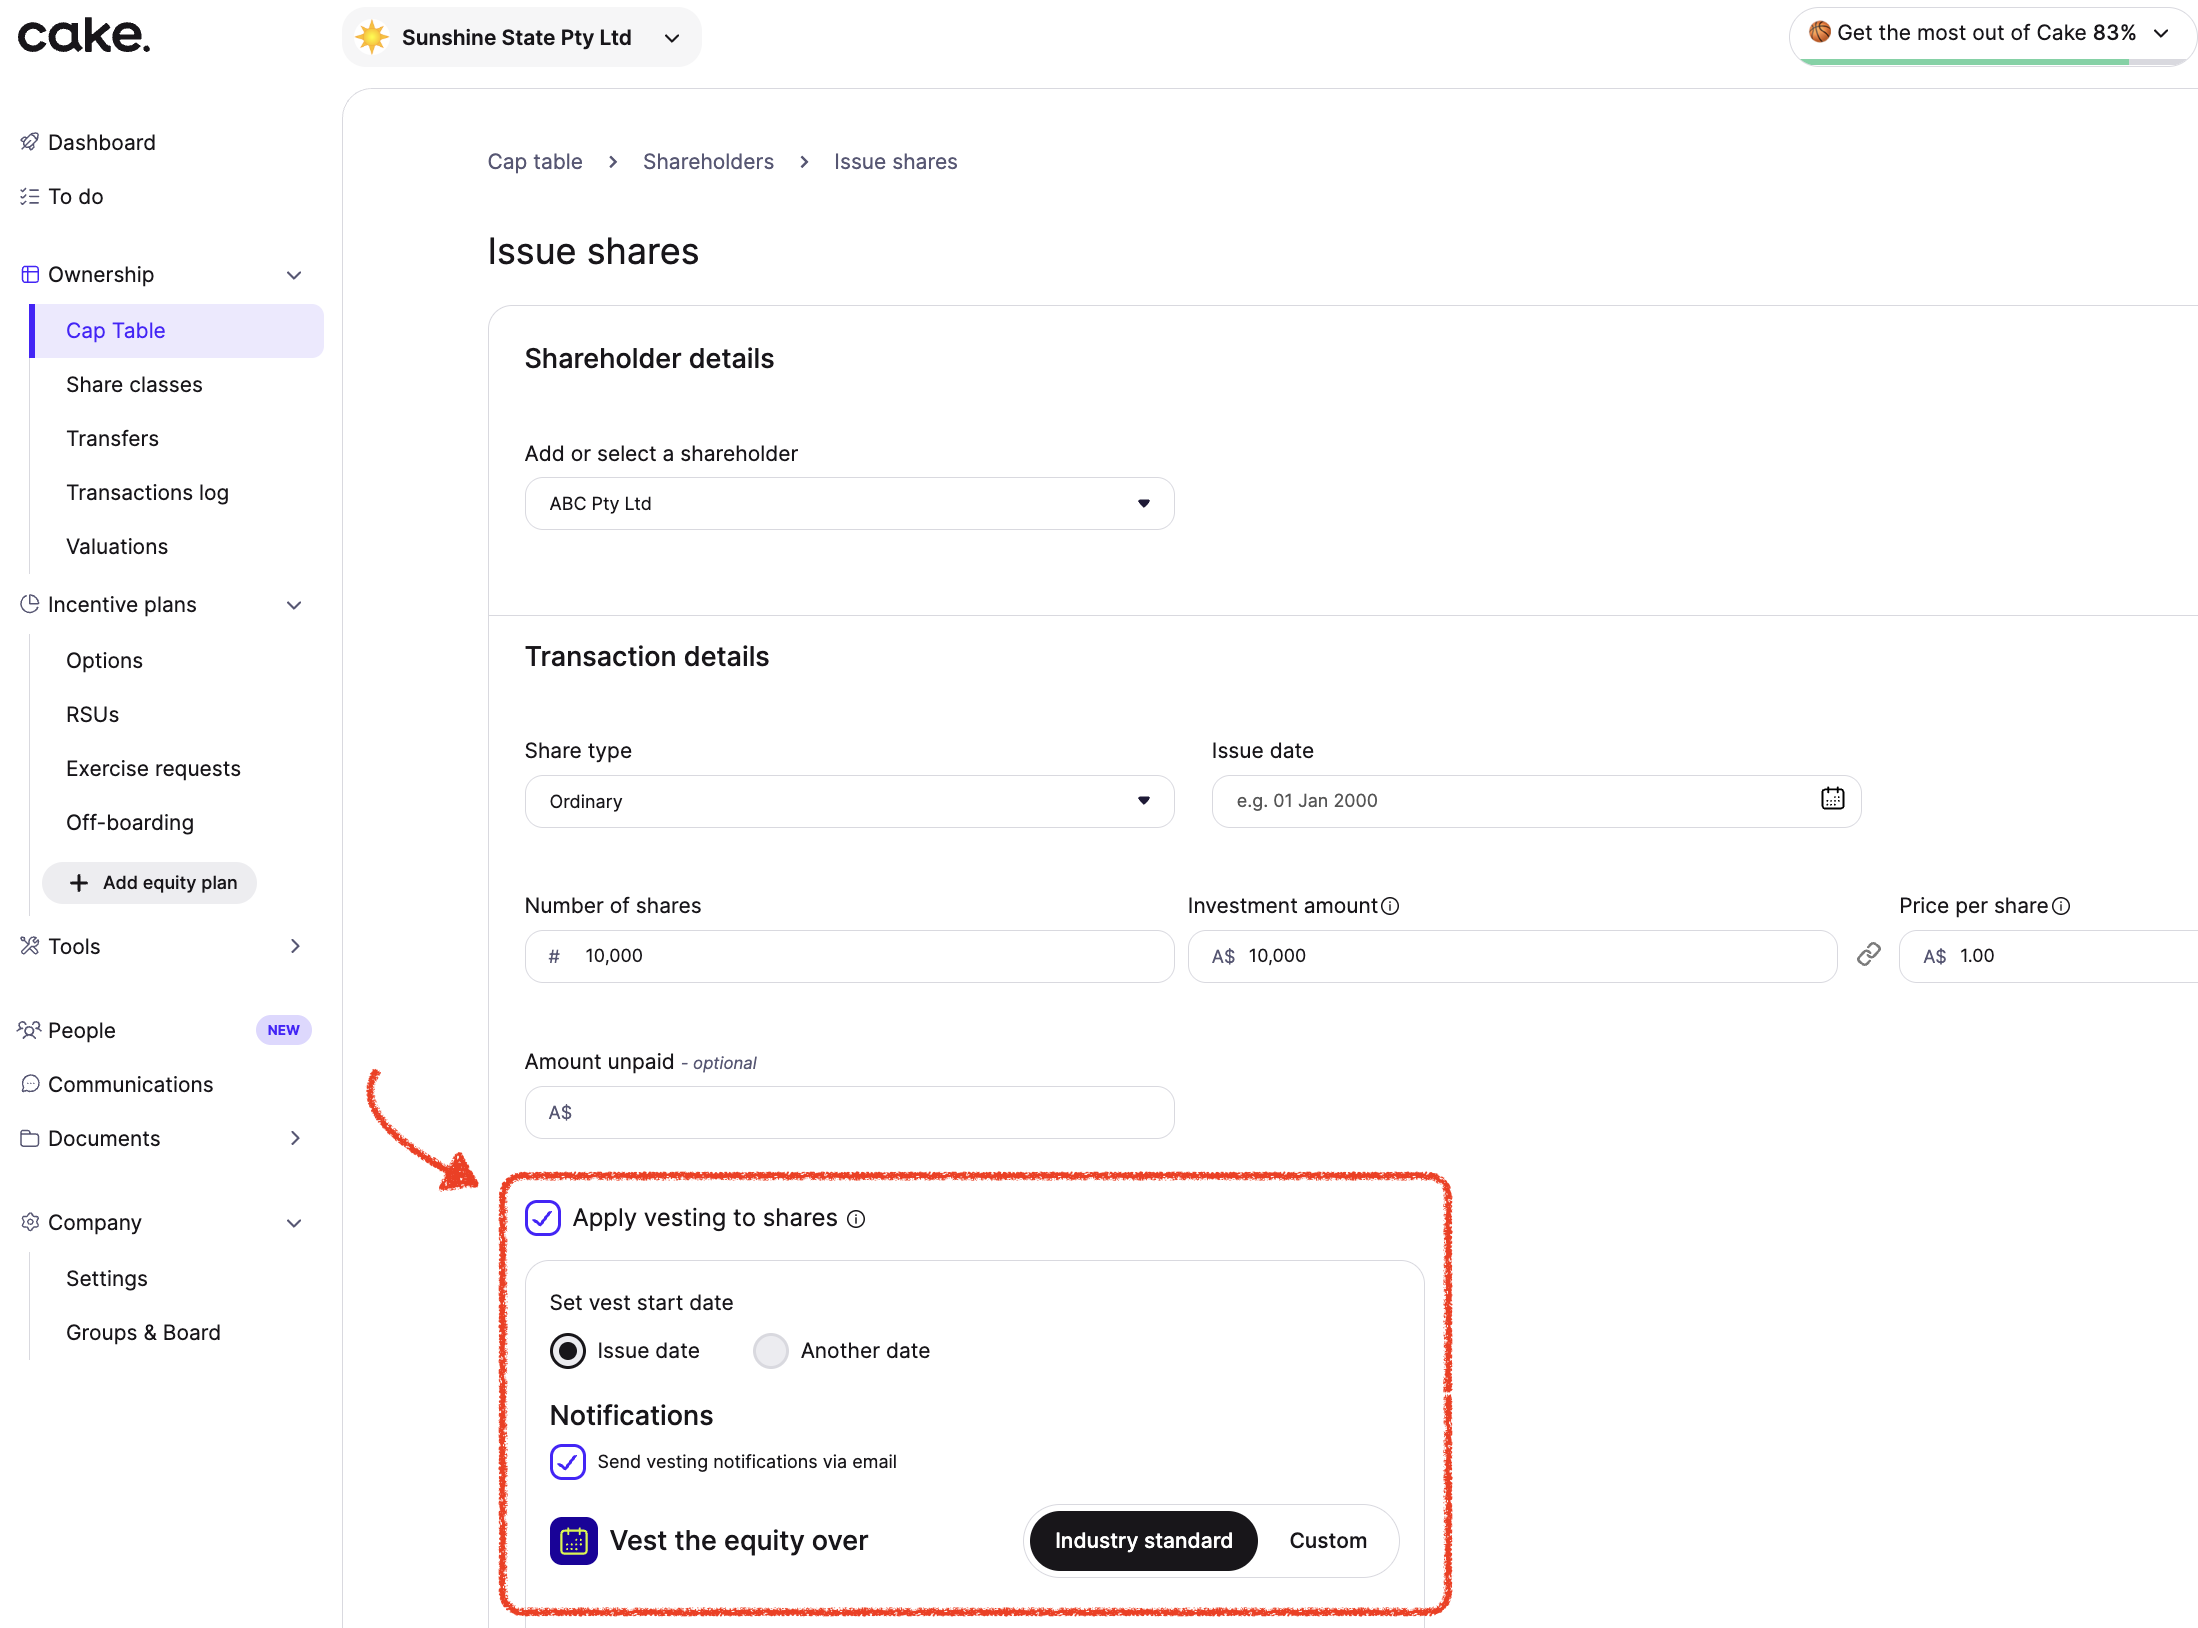Go to Share classes
This screenshot has width=2198, height=1628.
click(x=134, y=384)
